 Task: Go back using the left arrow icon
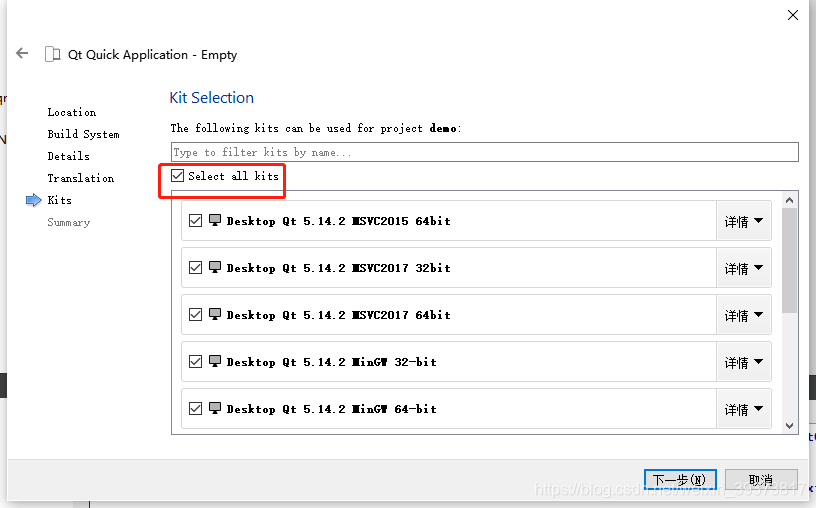(22, 53)
